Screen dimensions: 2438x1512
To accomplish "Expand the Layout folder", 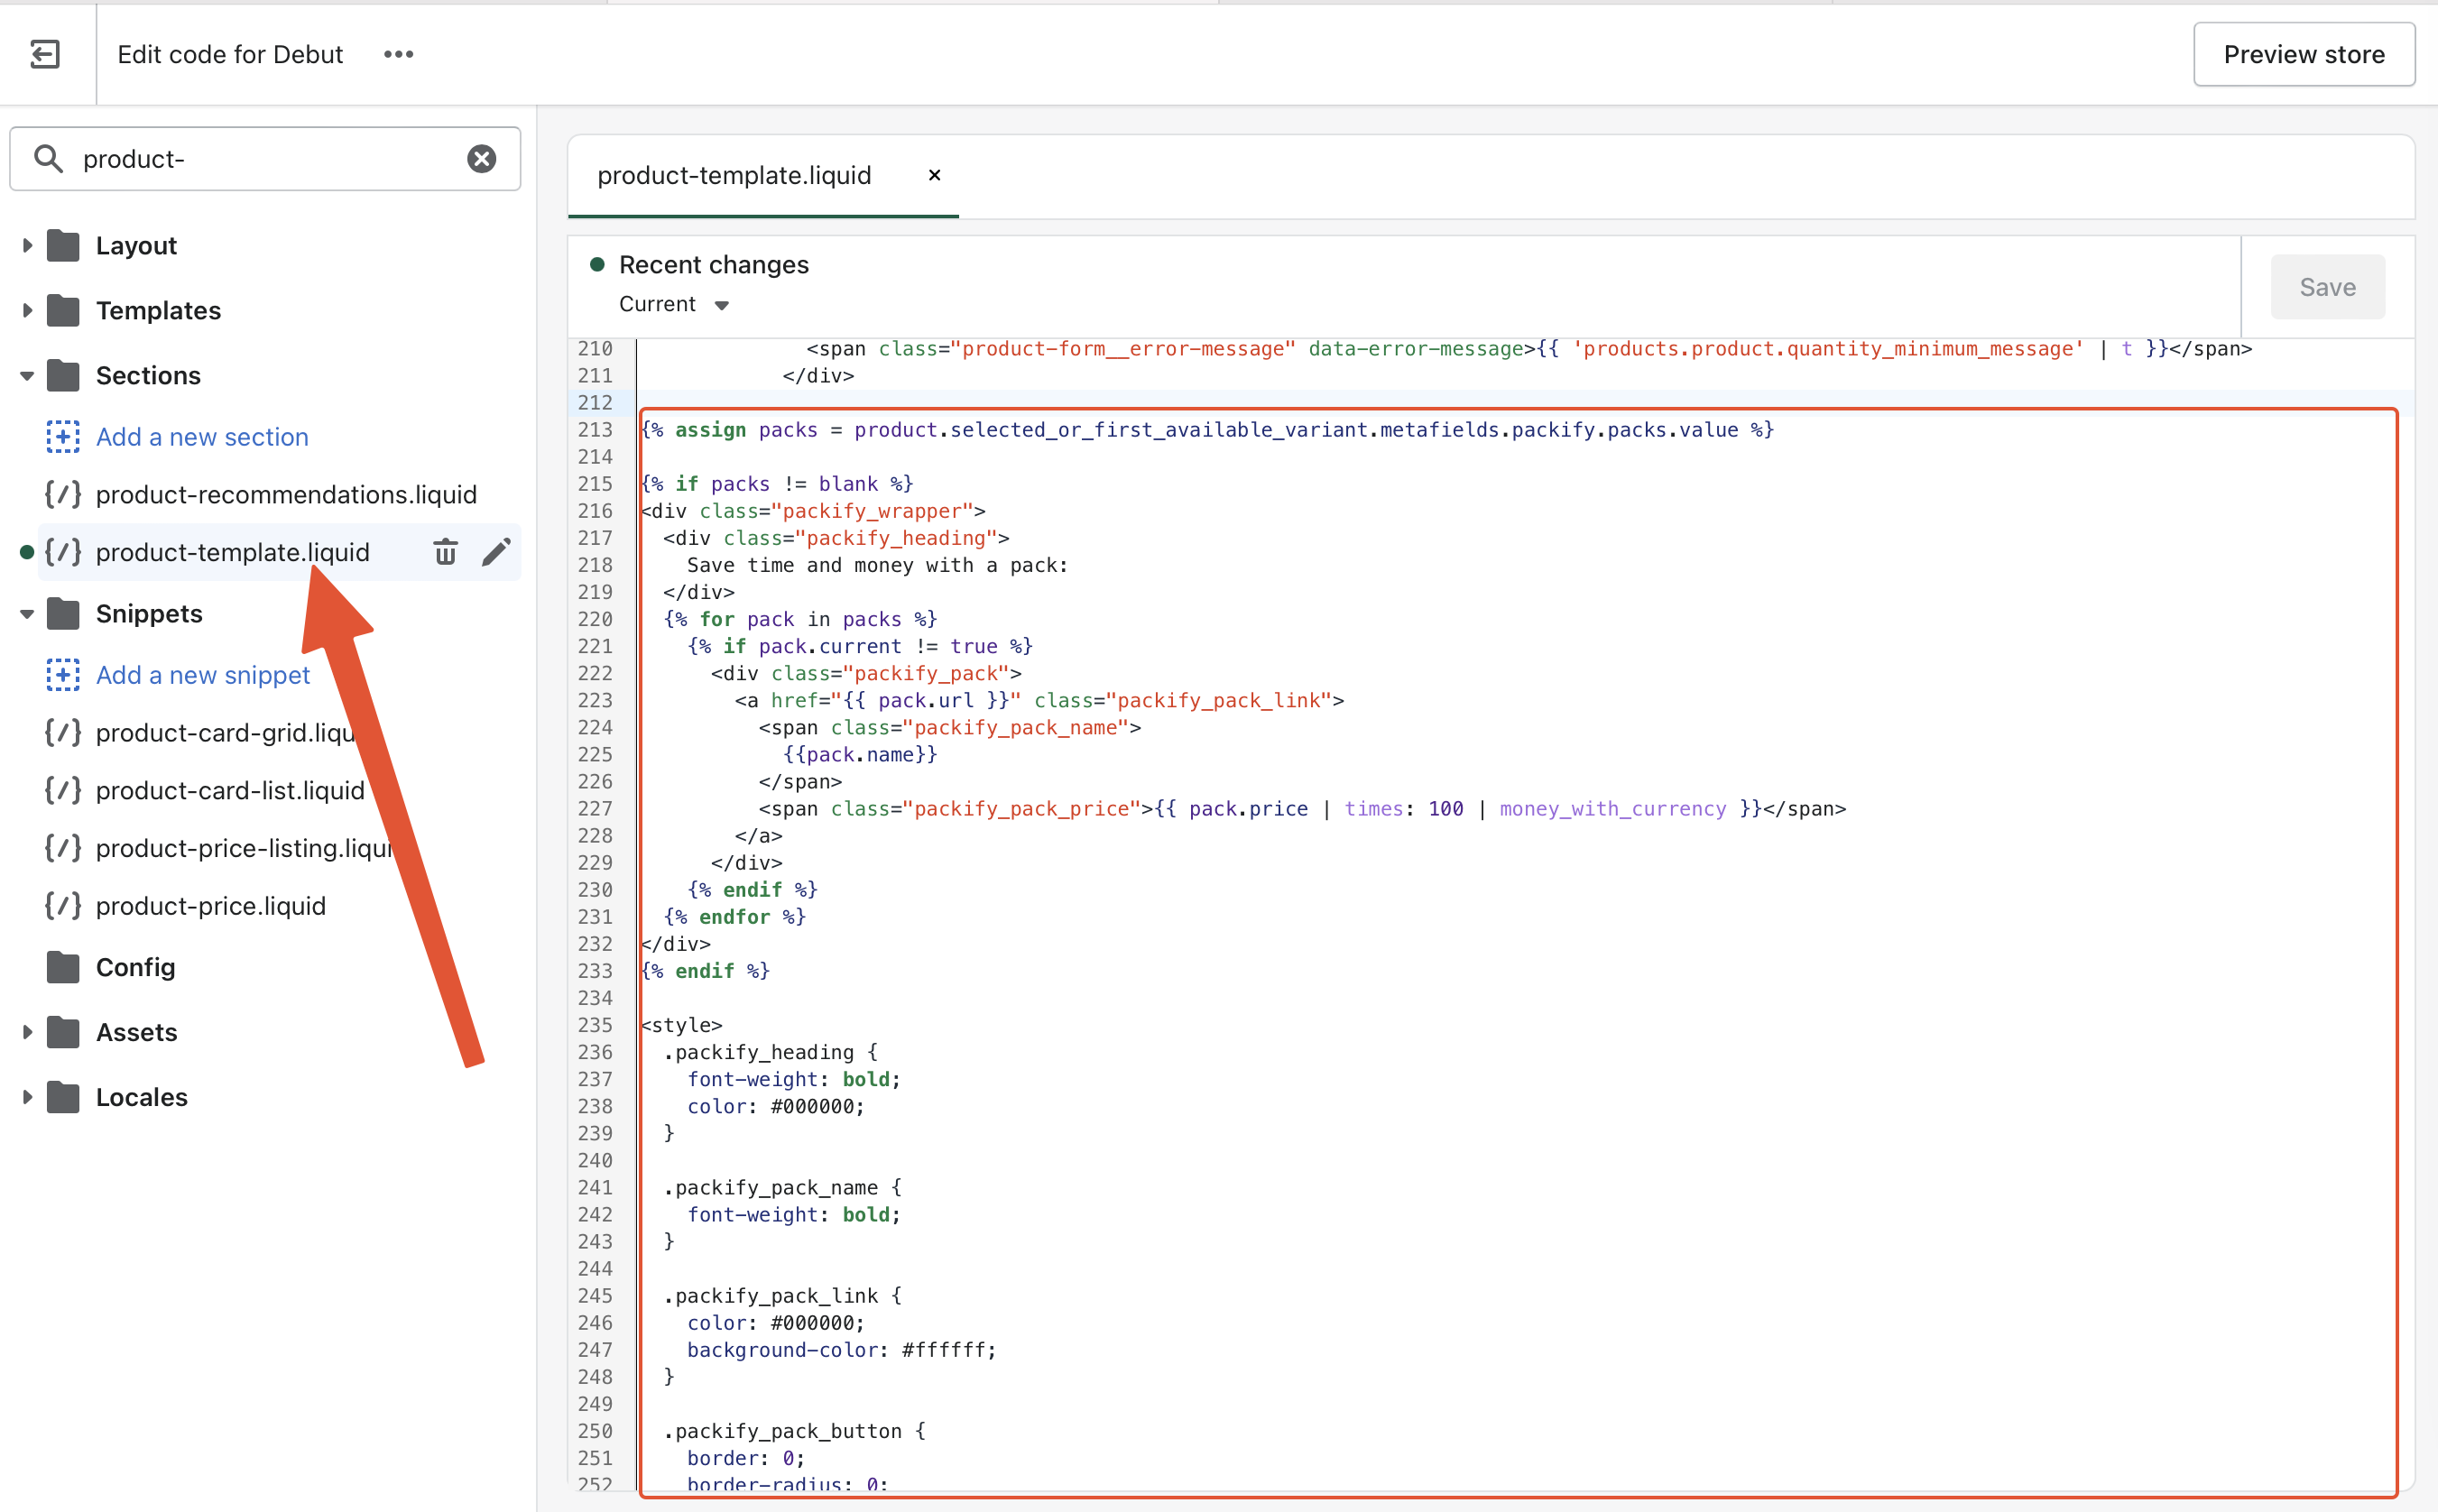I will click(27, 246).
